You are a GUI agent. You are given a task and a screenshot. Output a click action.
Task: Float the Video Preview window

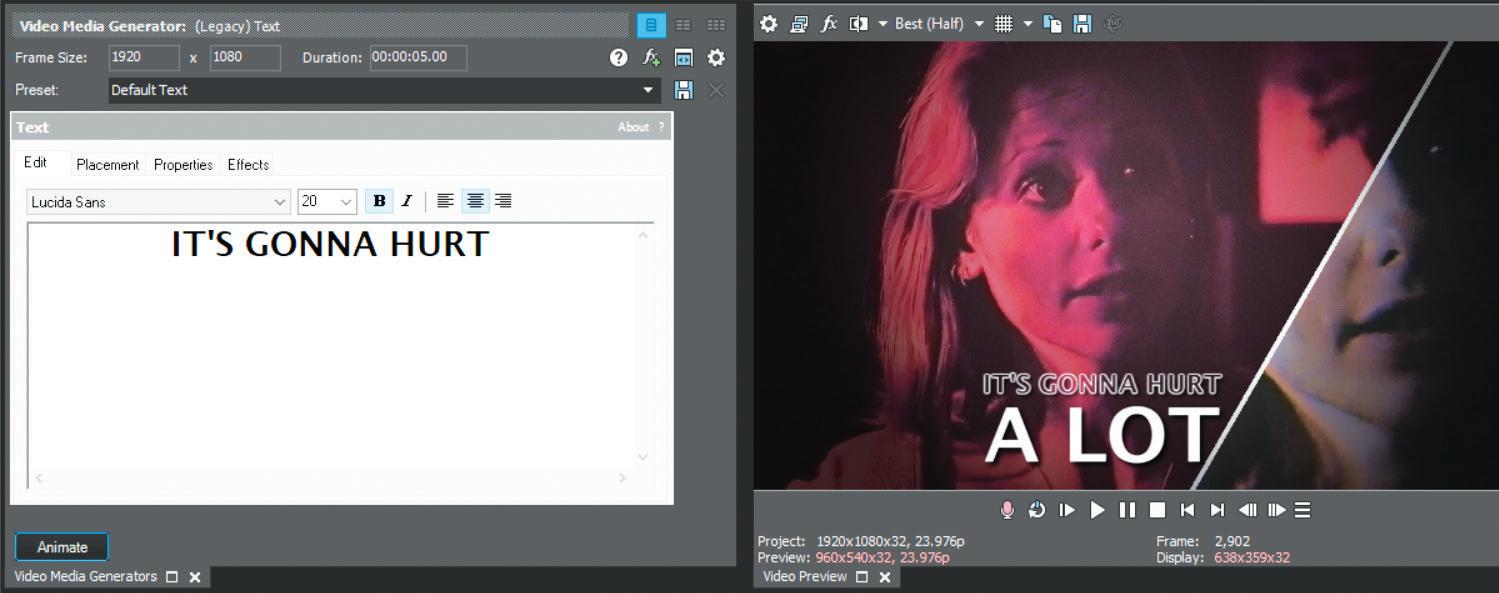pyautogui.click(x=862, y=577)
